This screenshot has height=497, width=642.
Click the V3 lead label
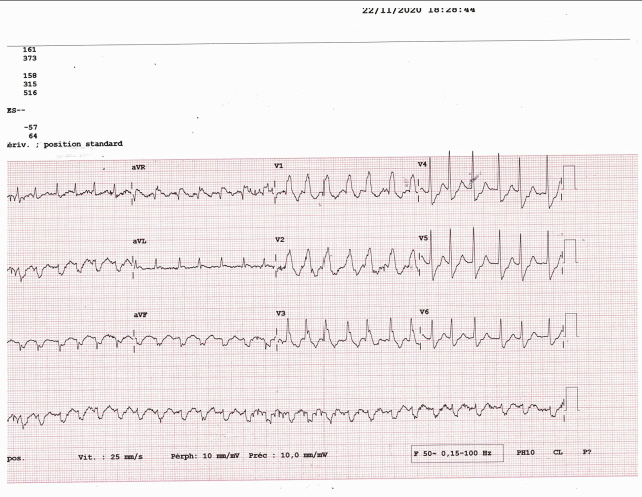280,314
